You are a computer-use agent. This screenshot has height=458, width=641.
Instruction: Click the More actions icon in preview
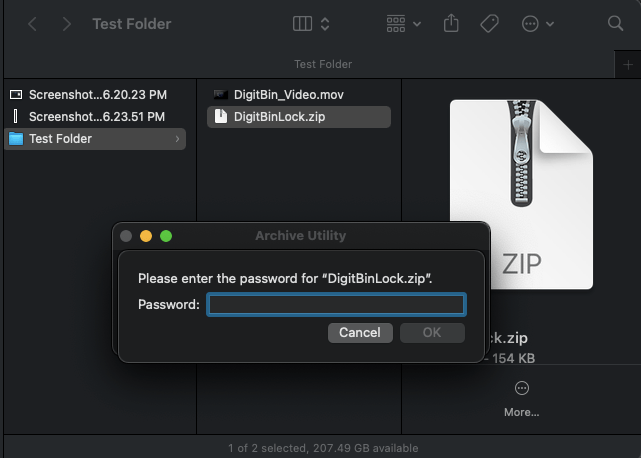(x=521, y=389)
